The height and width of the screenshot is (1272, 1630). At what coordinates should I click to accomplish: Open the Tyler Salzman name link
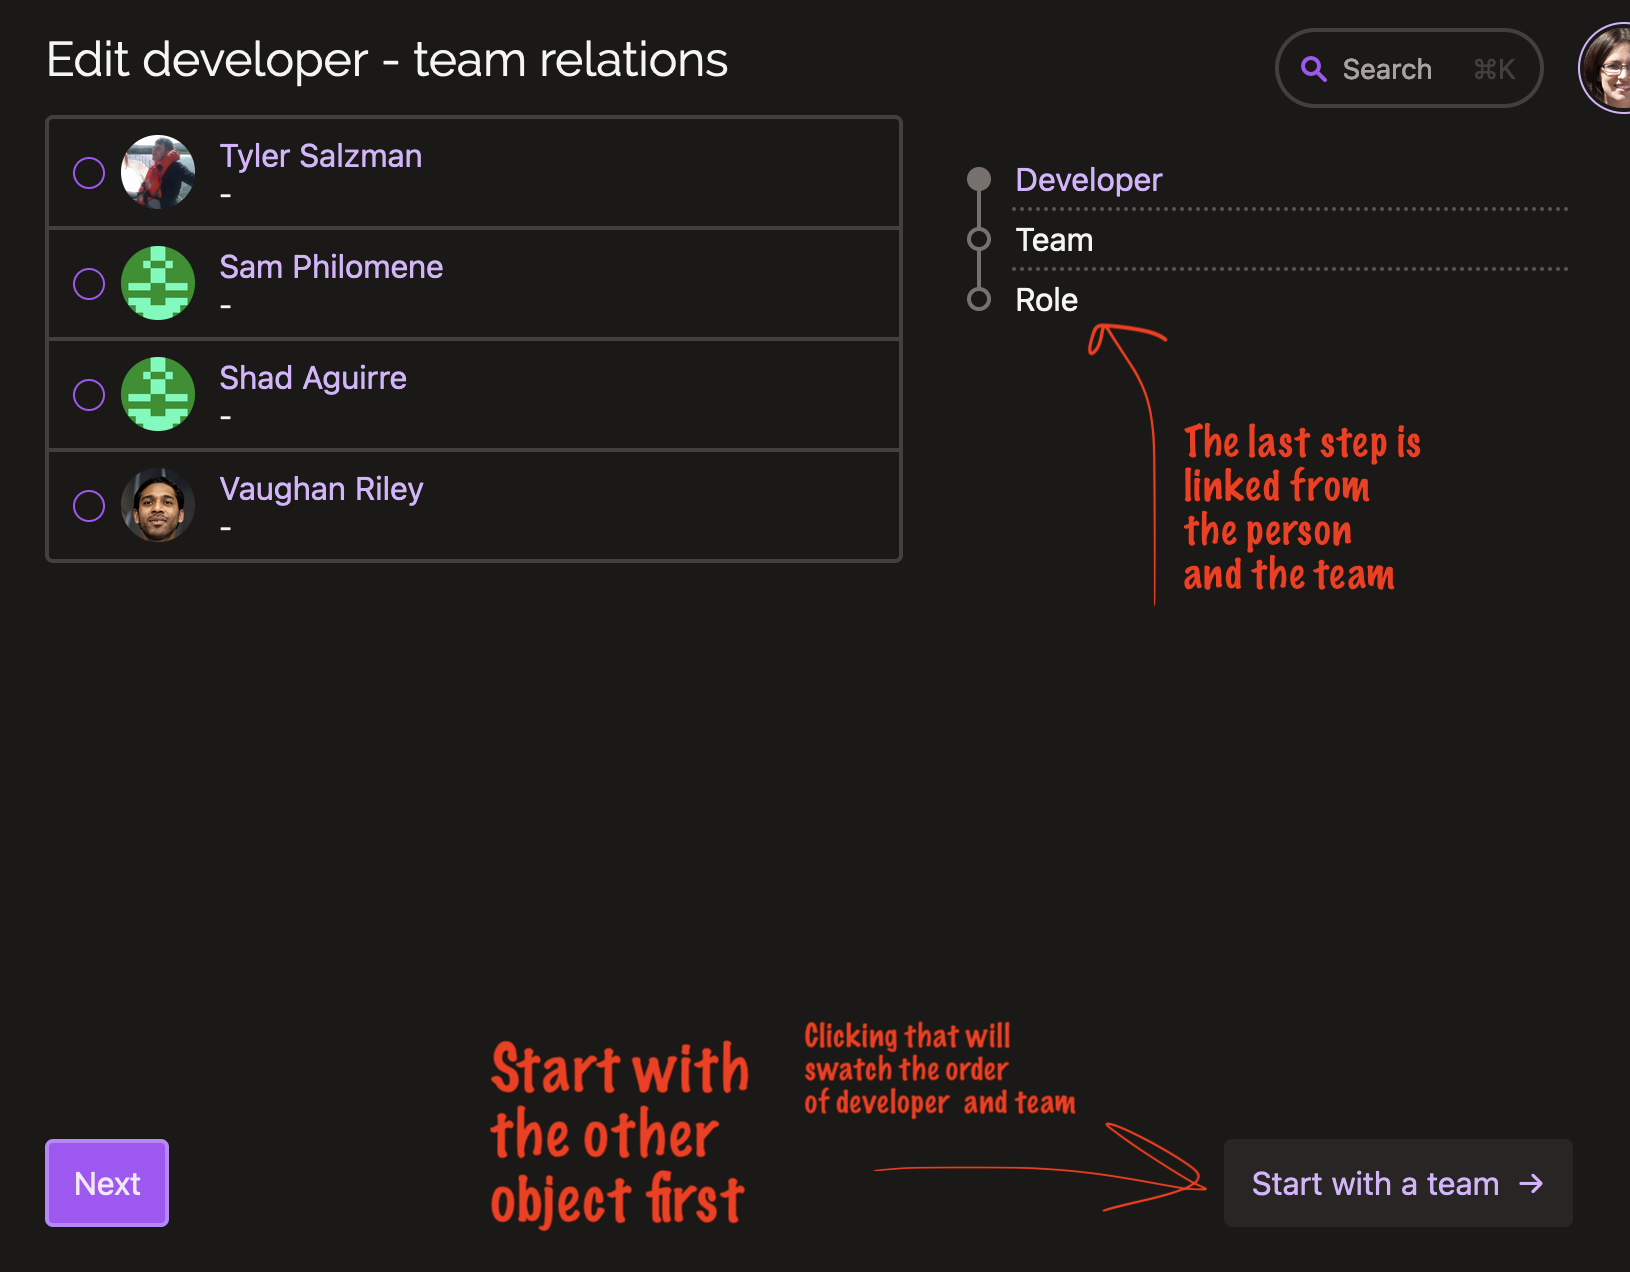point(320,156)
